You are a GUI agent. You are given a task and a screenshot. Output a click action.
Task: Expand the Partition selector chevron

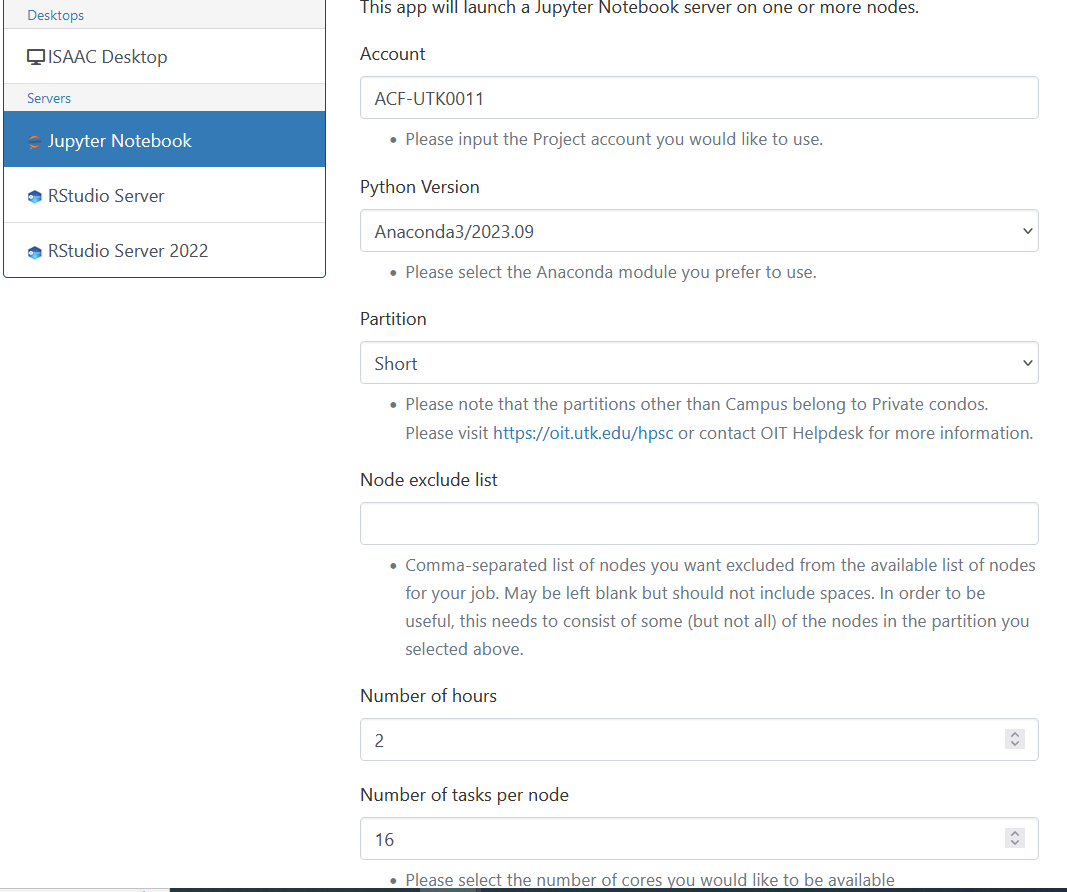[x=1027, y=362]
